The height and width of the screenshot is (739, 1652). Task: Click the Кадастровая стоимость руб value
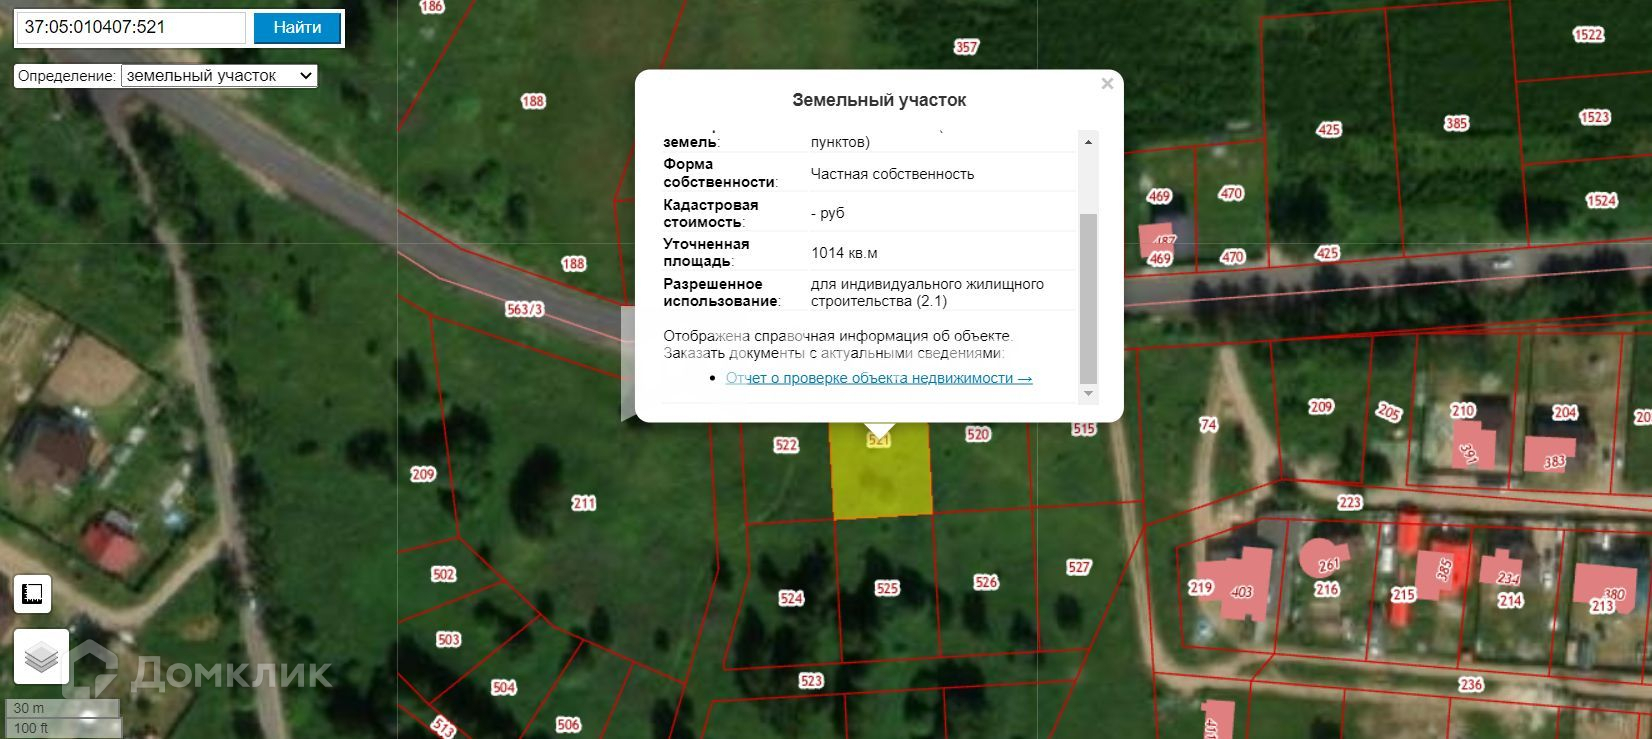tap(828, 213)
